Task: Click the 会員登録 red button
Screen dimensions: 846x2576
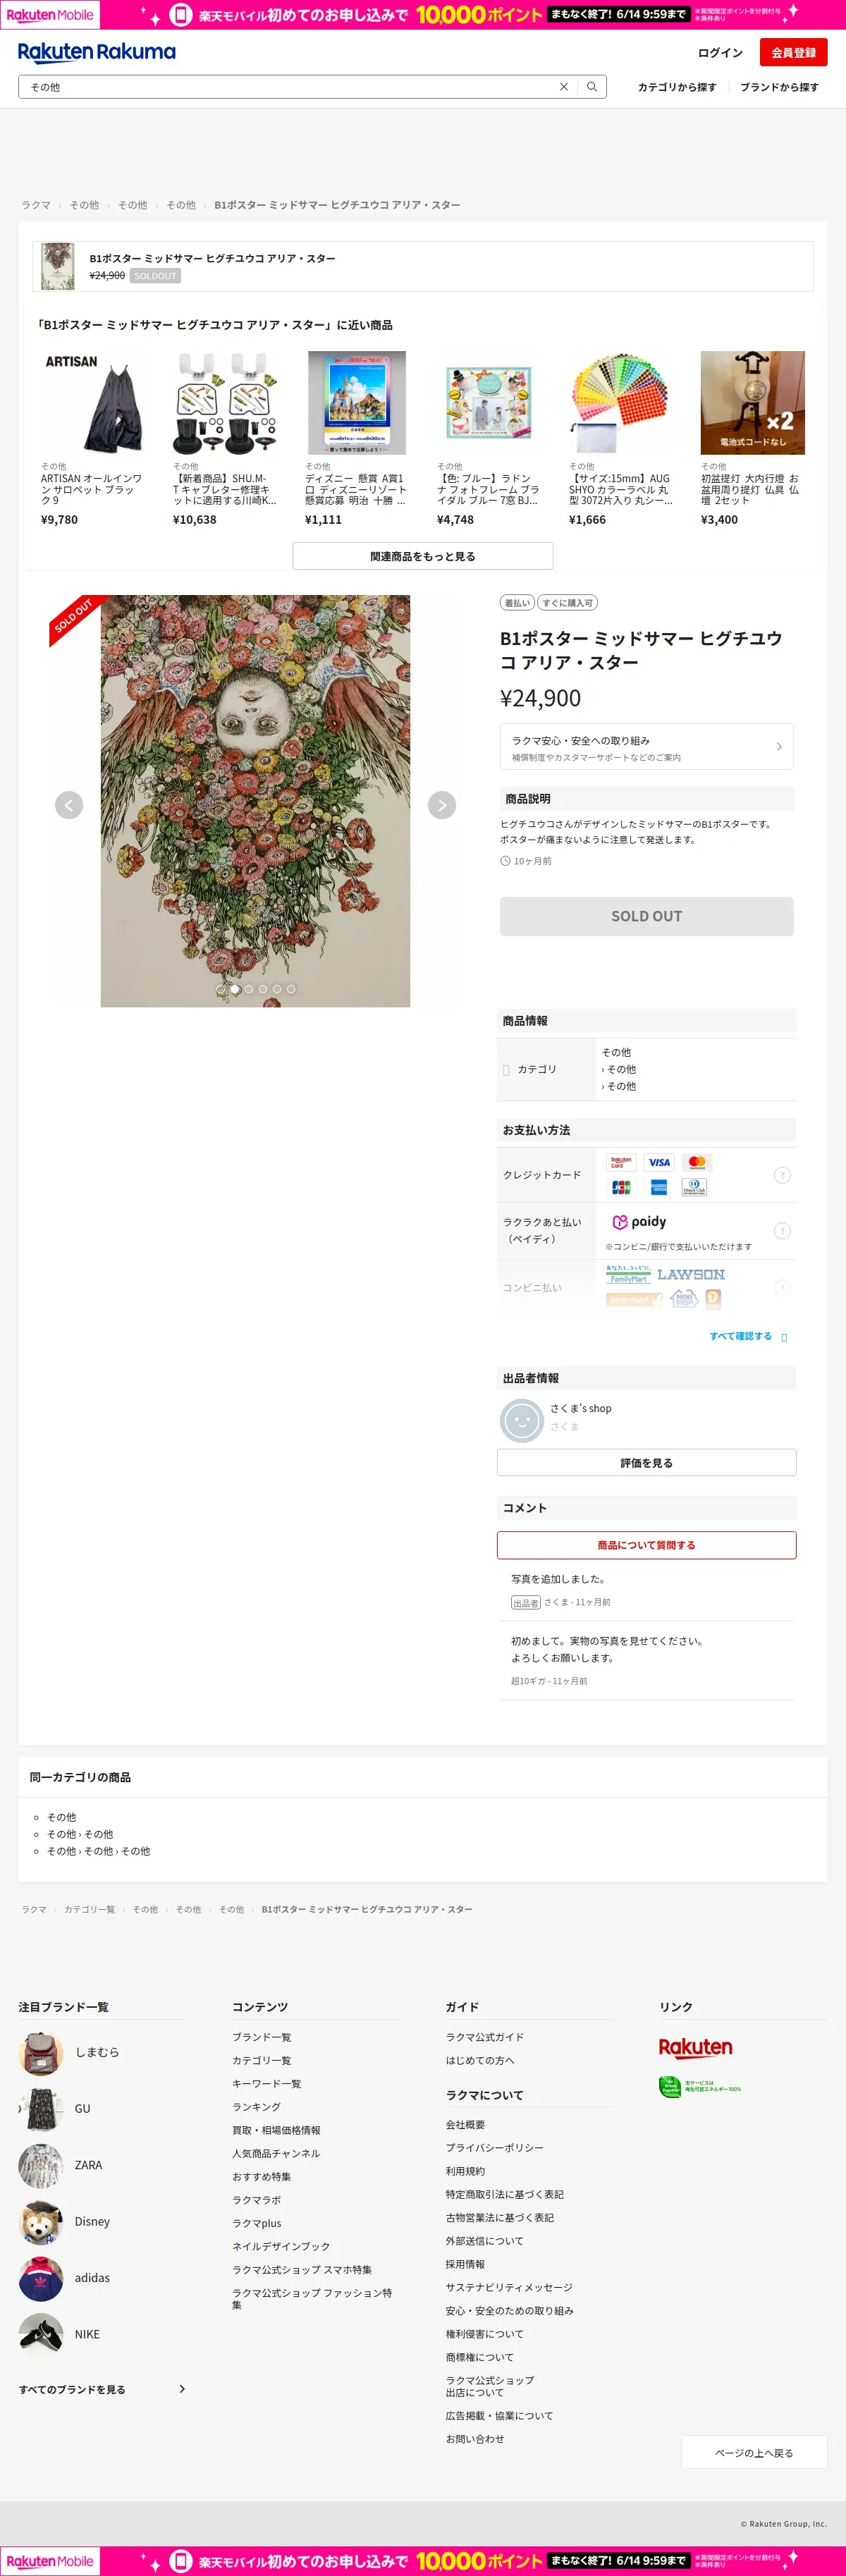Action: 793,52
